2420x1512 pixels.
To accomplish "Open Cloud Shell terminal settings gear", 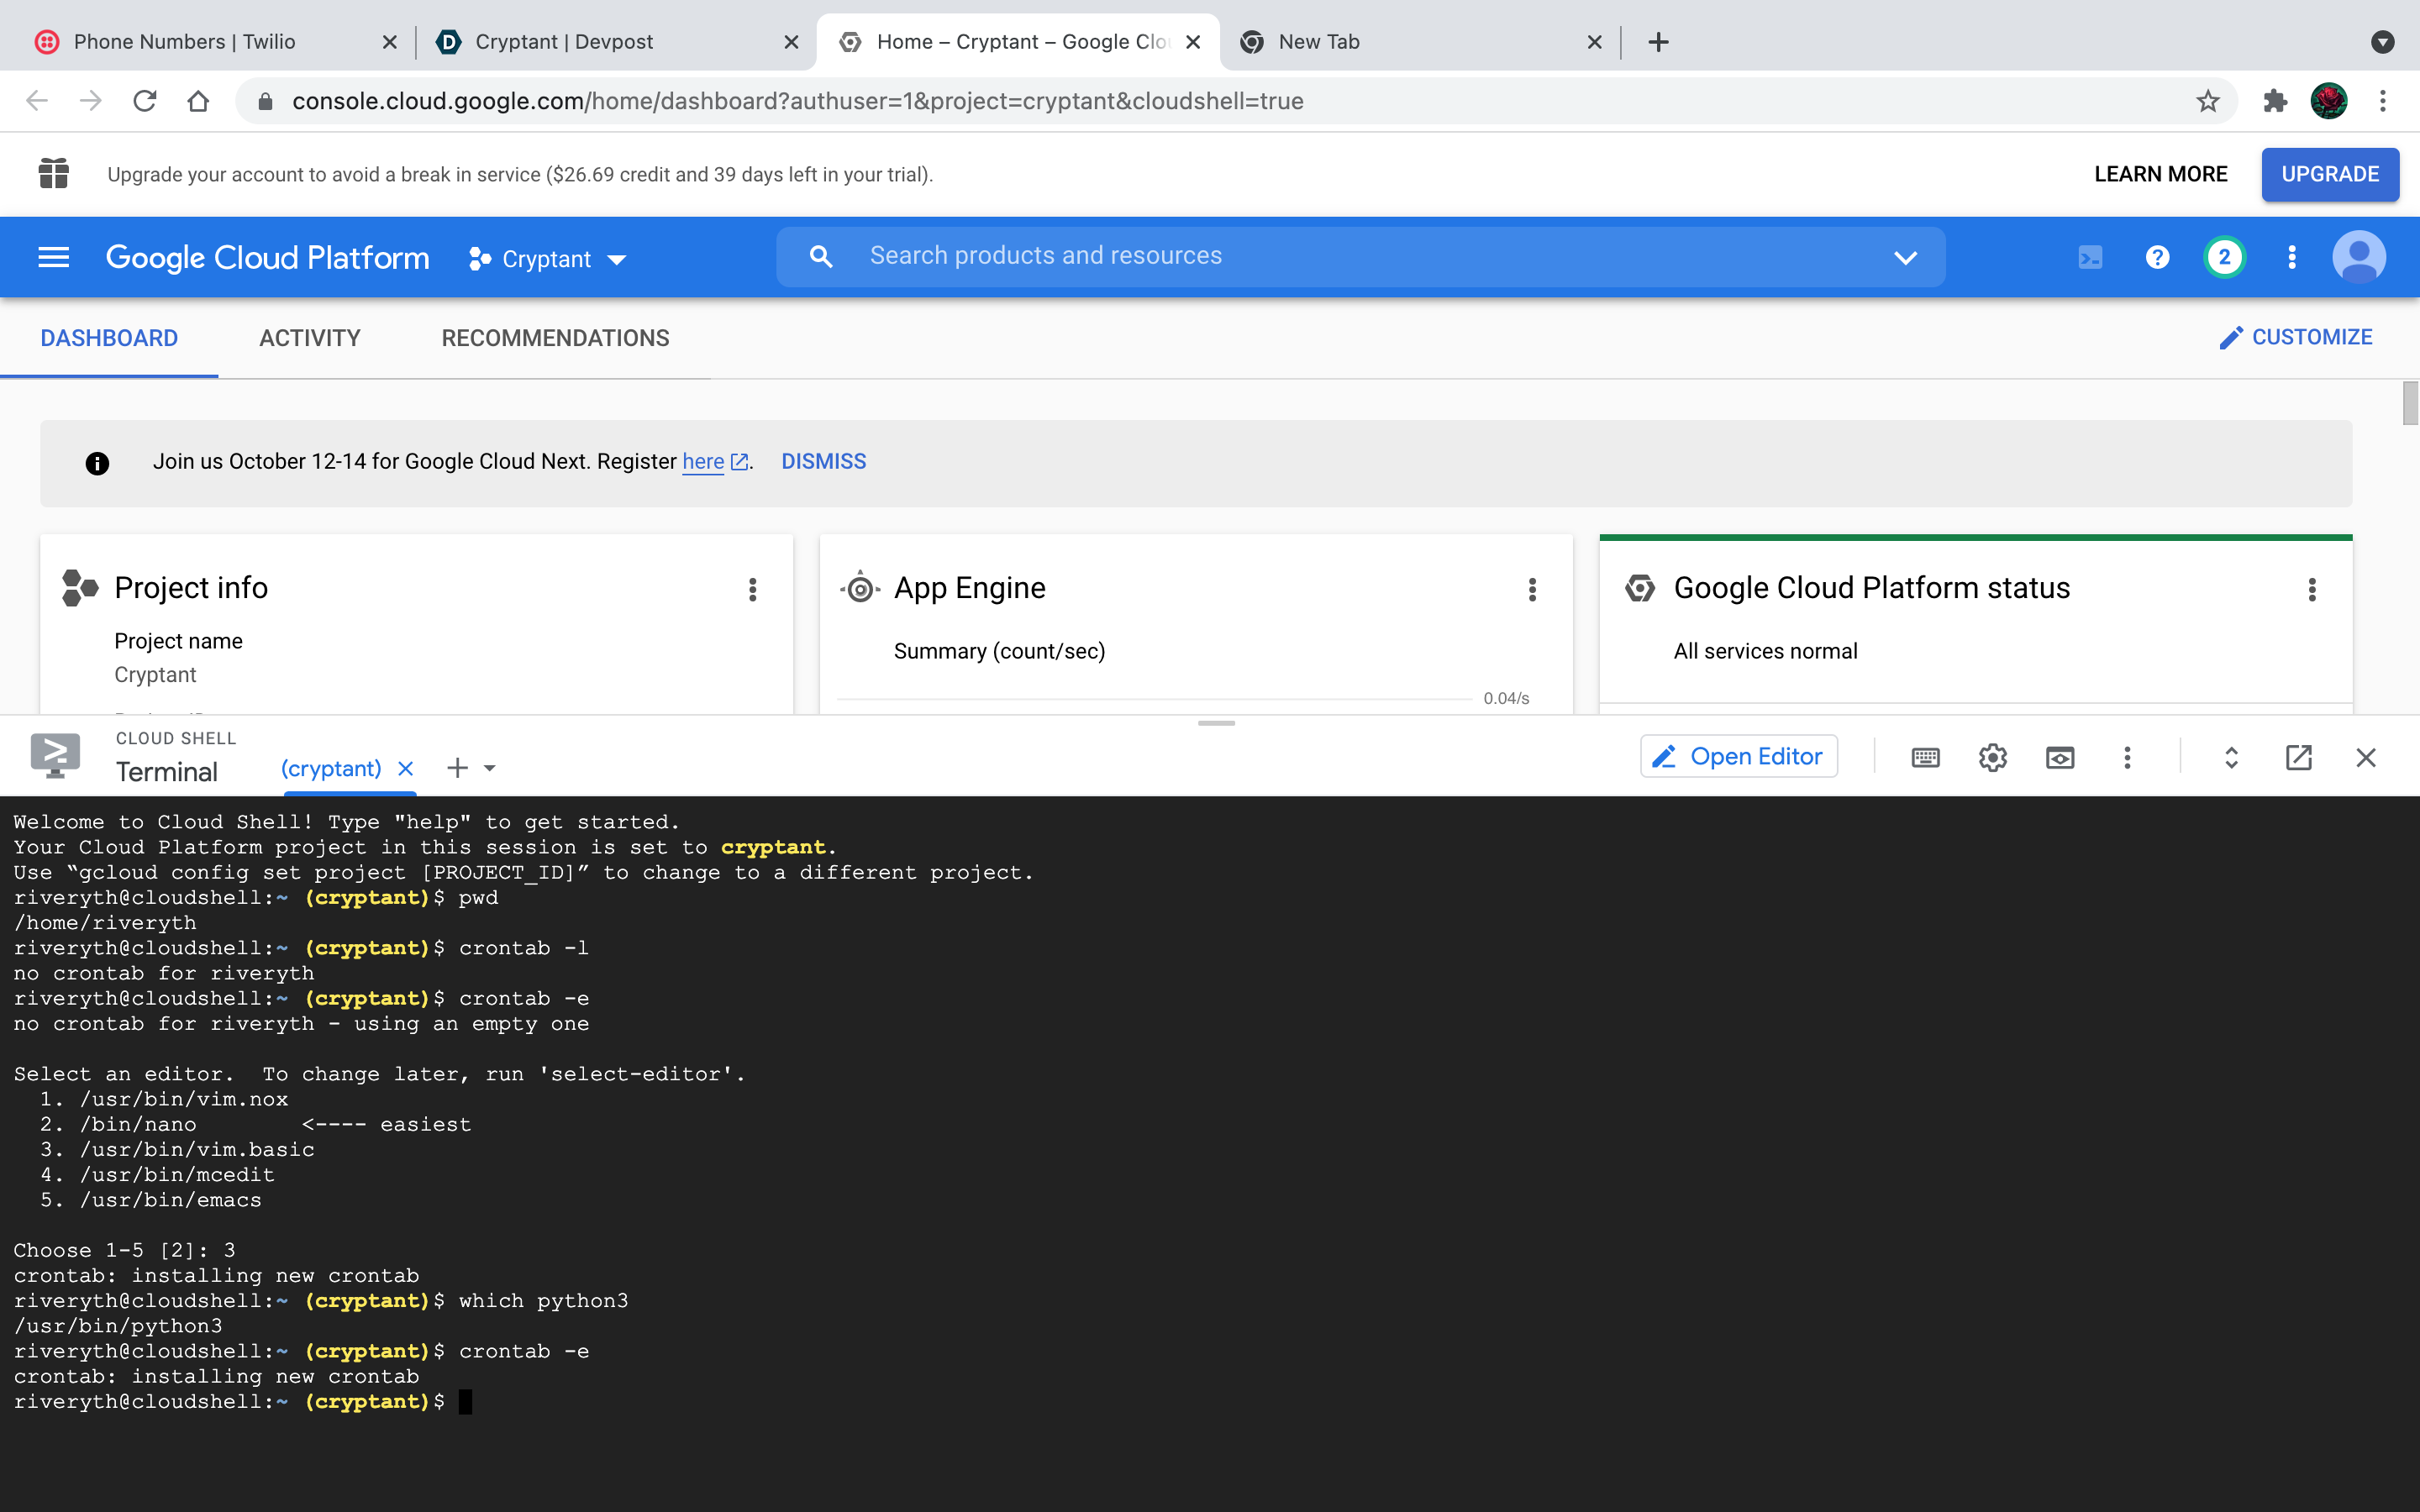I will (1992, 758).
